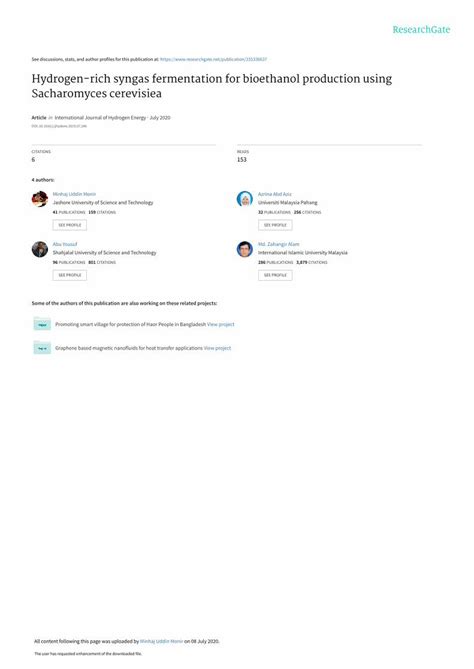This screenshot has width=474, height=669.
Task: Click See Profile button under Azrina Abd Aziz
Action: (x=275, y=225)
